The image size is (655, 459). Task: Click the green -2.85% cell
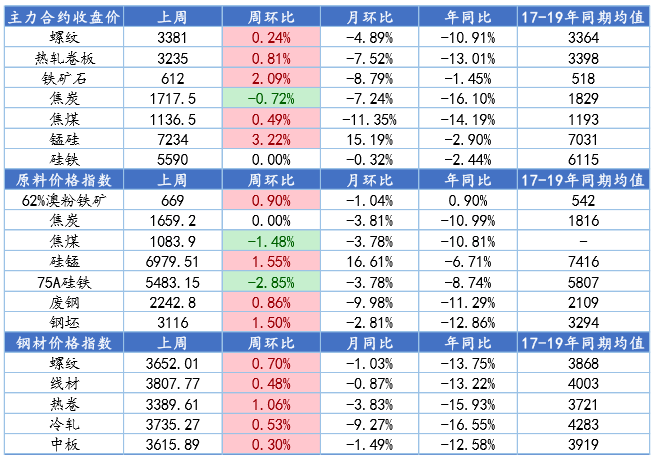(271, 282)
